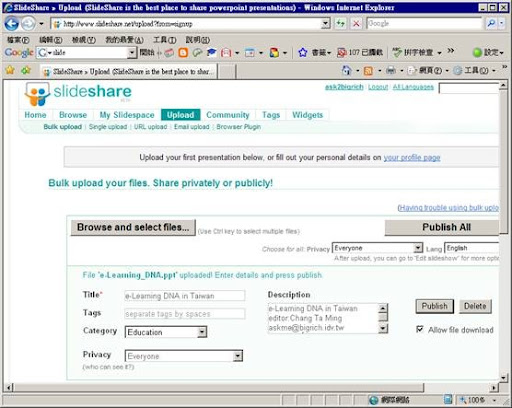Viewport: 512px width, 408px height.
Task: Click the Google logo on toolbar
Action: pos(19,52)
